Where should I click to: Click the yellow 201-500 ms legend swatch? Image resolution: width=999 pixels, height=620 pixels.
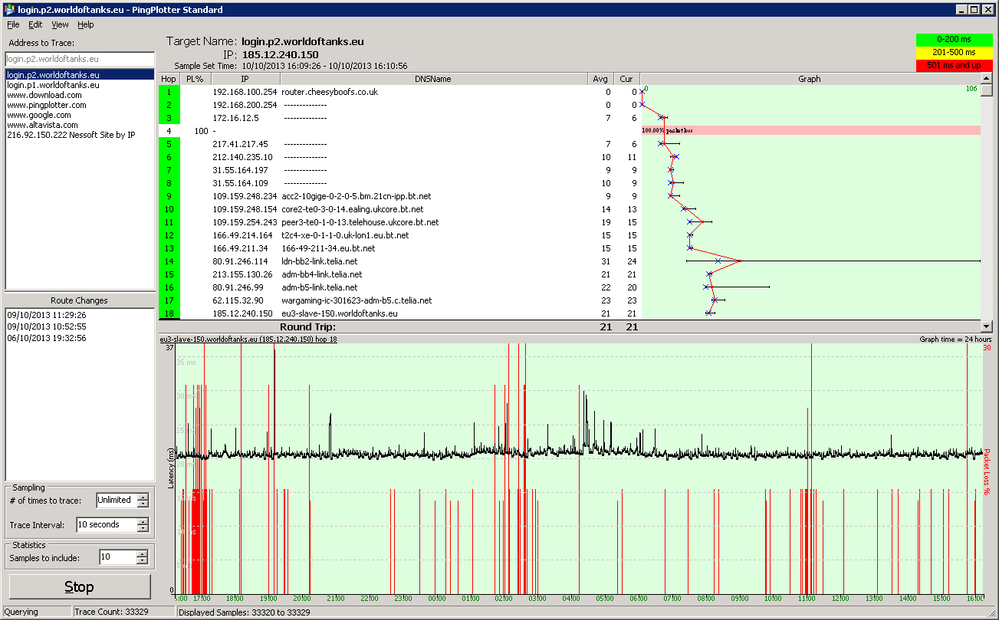[954, 52]
